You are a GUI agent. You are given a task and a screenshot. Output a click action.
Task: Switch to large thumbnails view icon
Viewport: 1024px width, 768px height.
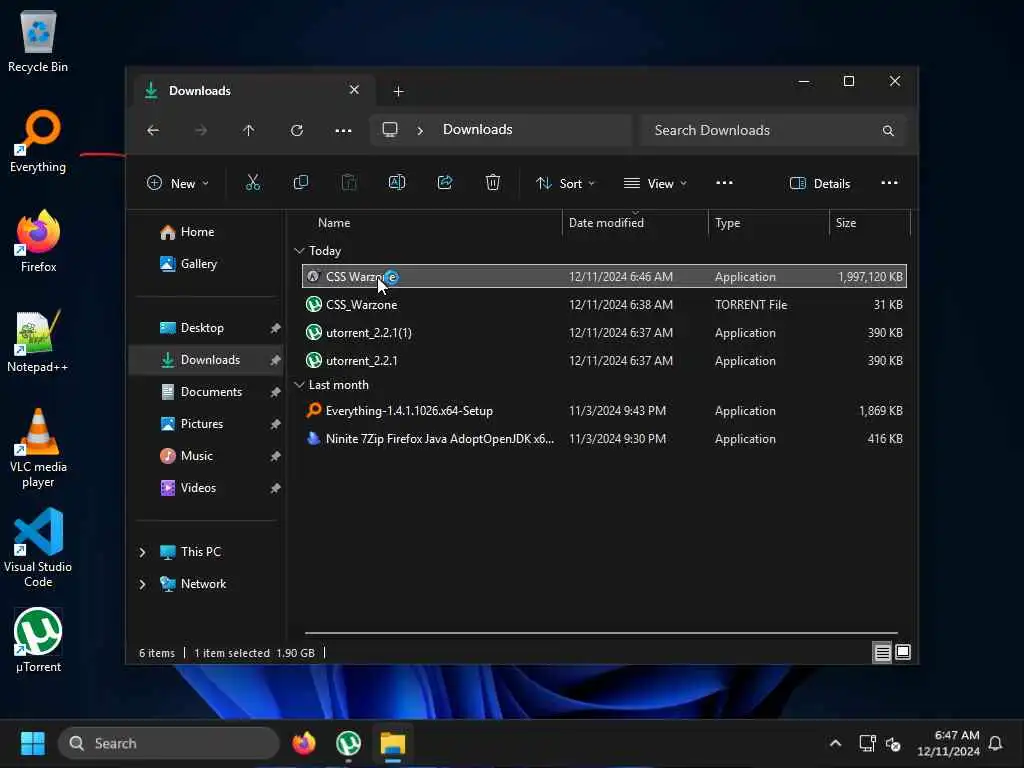pos(903,652)
